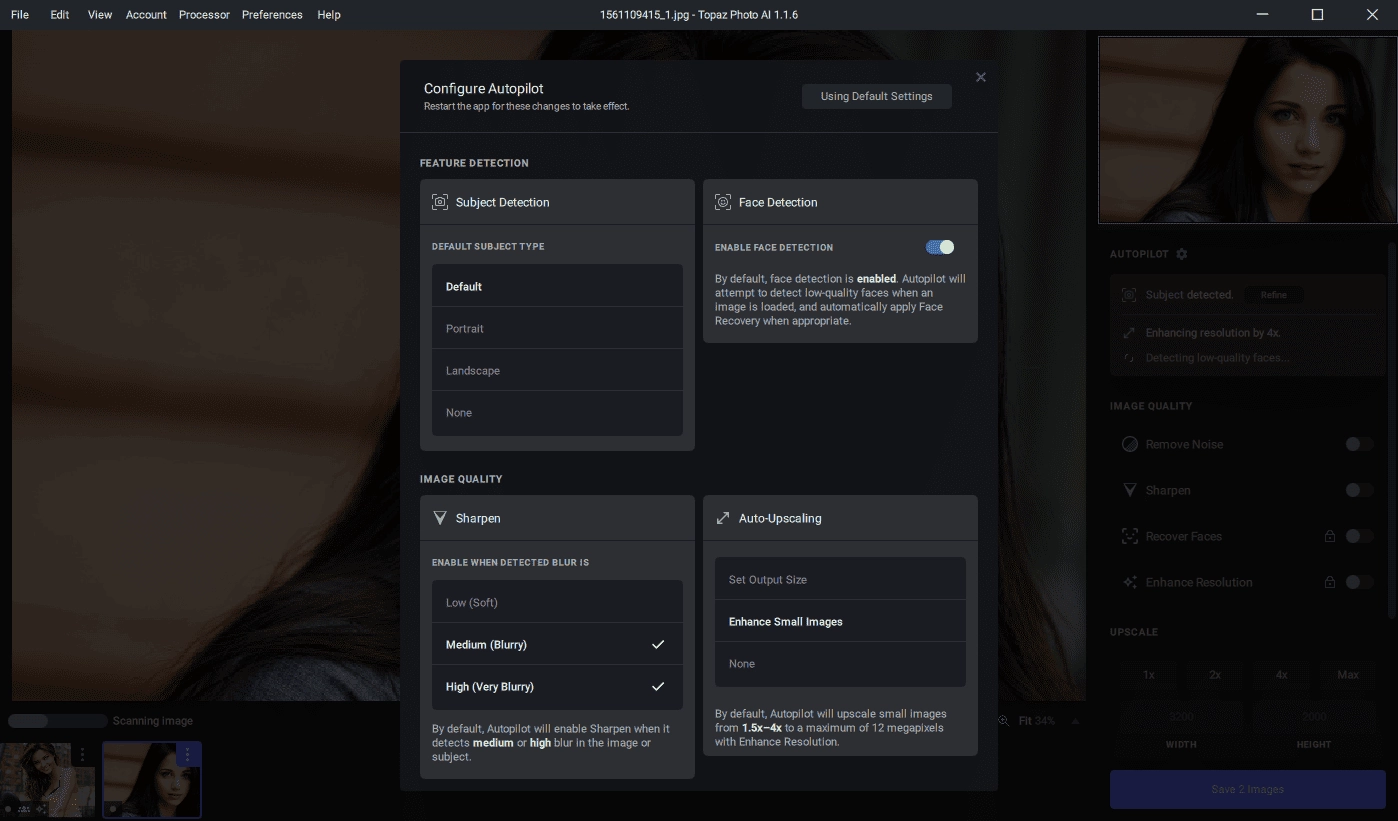Open Autopilot settings gear icon
Screen dimensions: 1398x821
tap(1182, 254)
